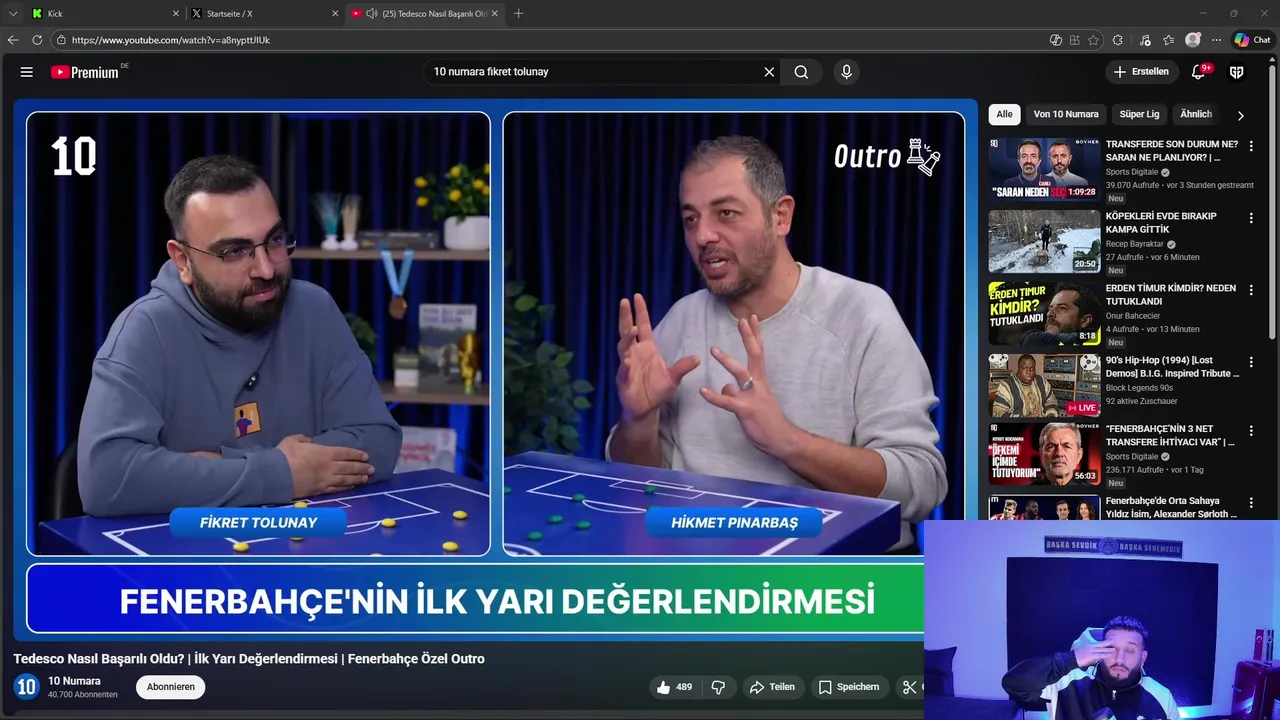The width and height of the screenshot is (1280, 720).
Task: Go to YouTube Premium home logo
Action: [x=86, y=72]
